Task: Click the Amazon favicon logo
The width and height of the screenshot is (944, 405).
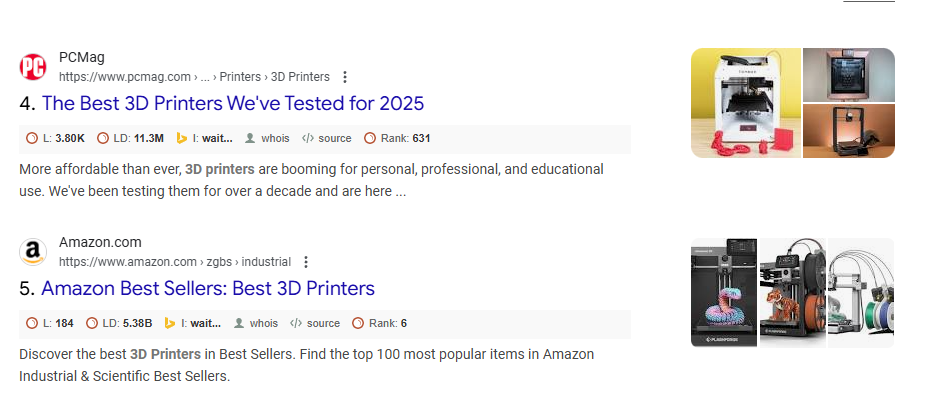Action: point(33,252)
